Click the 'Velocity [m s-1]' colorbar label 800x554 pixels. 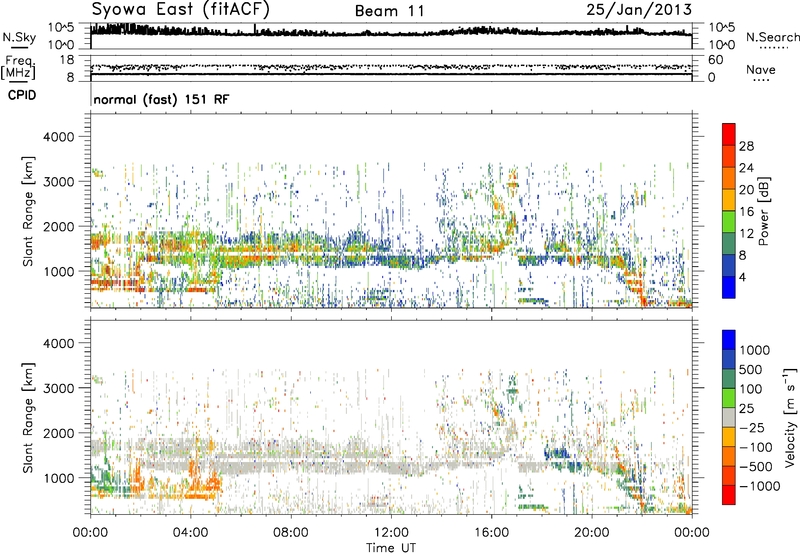(x=791, y=417)
